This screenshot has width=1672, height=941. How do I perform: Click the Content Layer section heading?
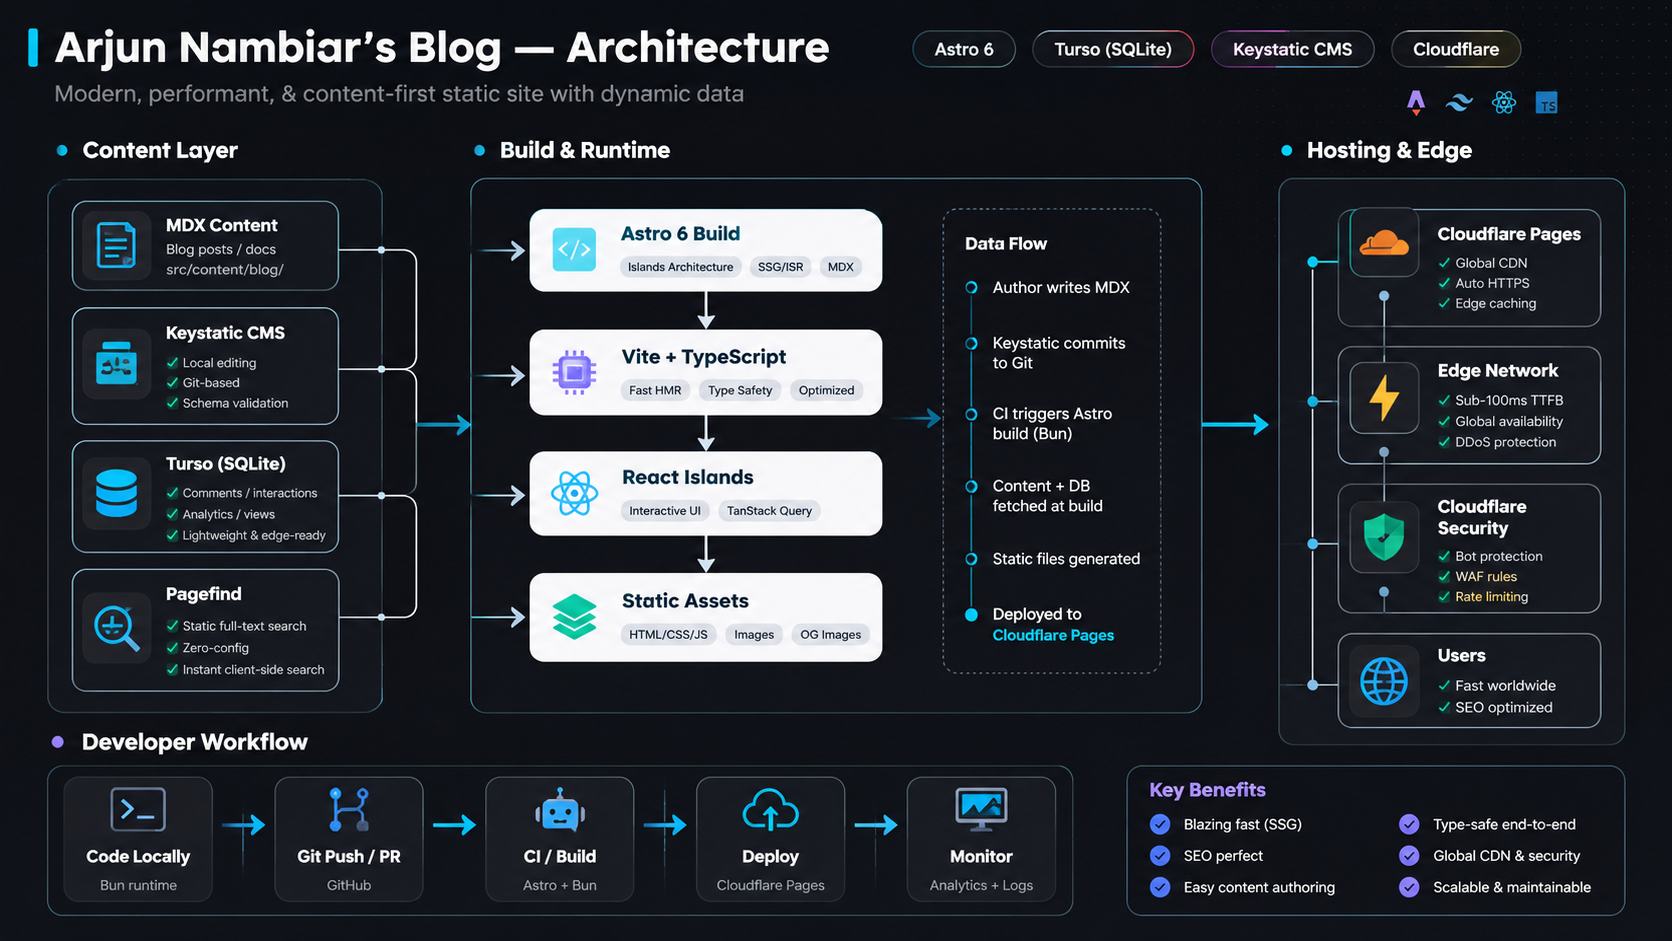tap(160, 150)
